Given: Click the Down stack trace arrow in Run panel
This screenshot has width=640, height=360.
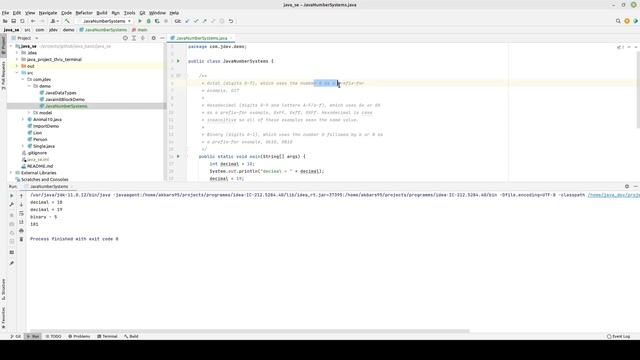Looking at the screenshot, I should pos(21,204).
